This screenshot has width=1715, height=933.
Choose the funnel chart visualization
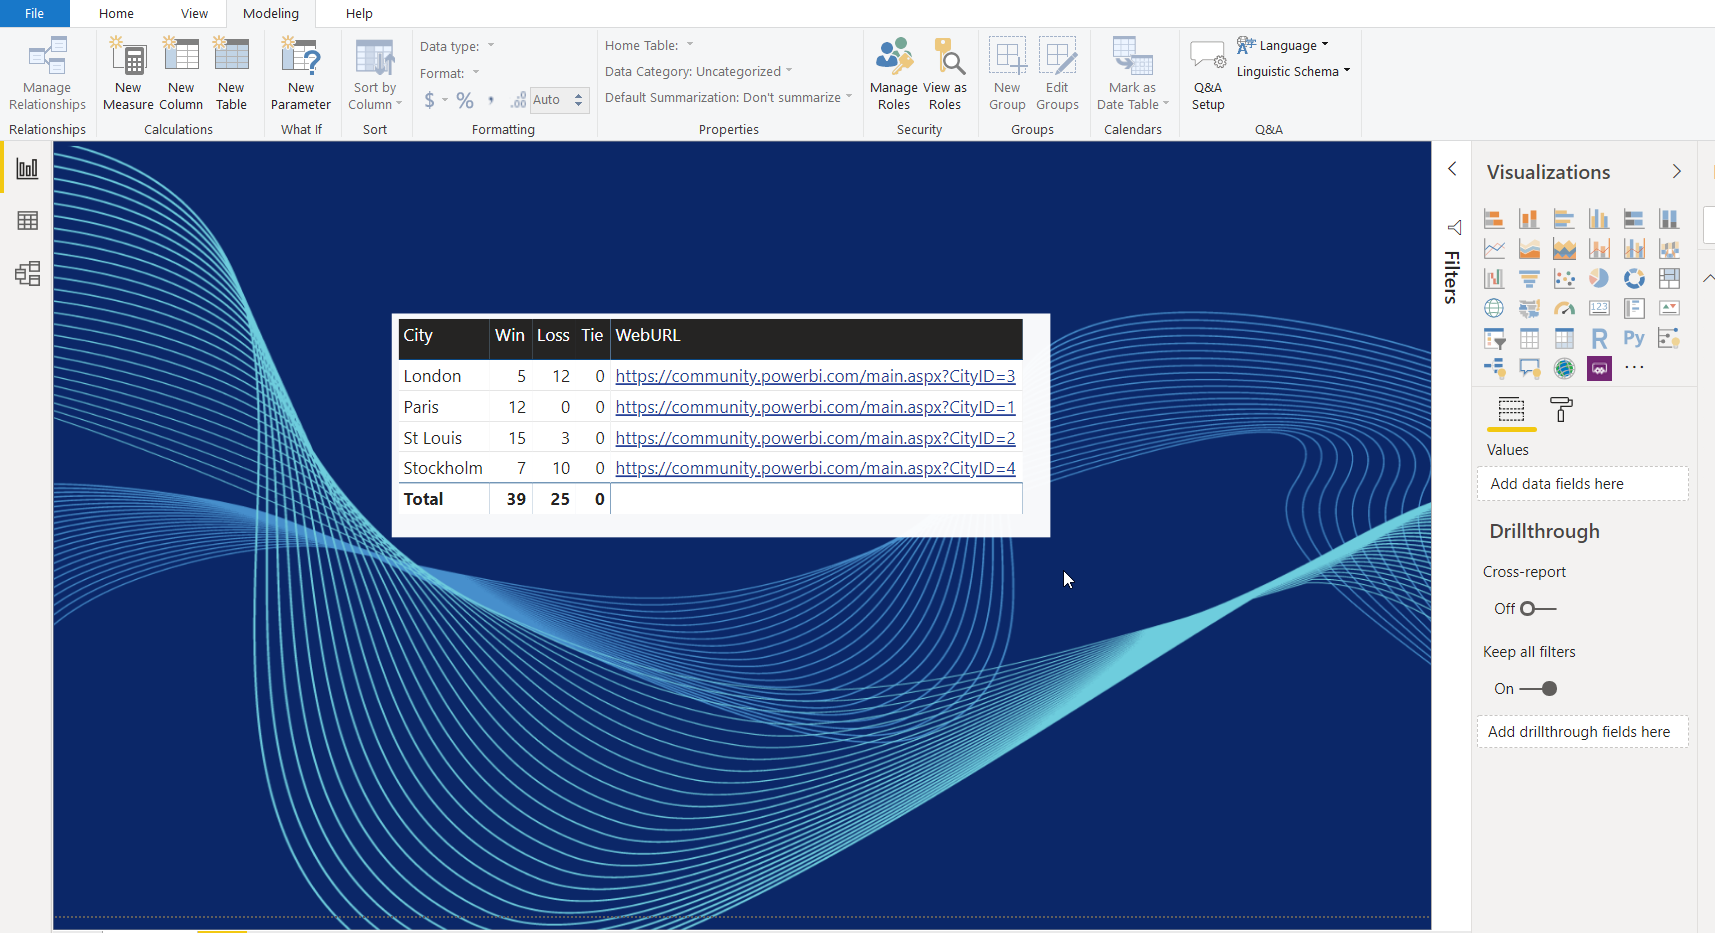[x=1529, y=279]
